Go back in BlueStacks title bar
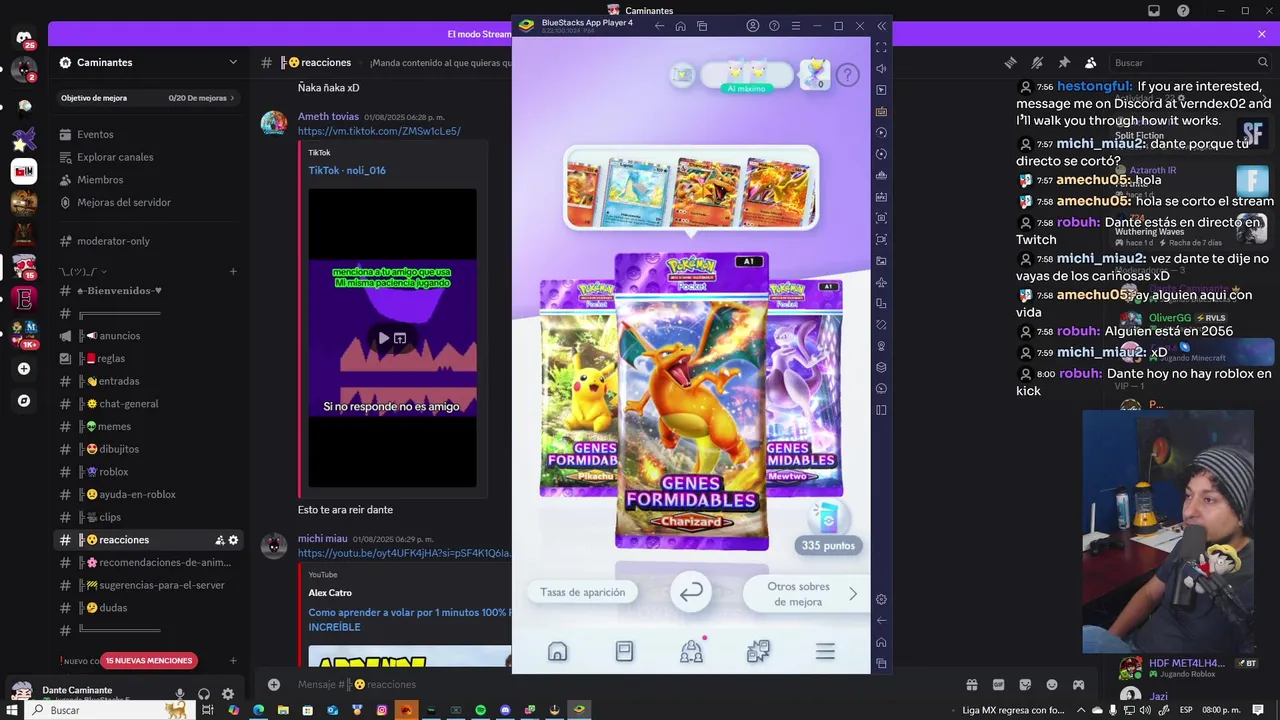The image size is (1280, 720). [659, 26]
